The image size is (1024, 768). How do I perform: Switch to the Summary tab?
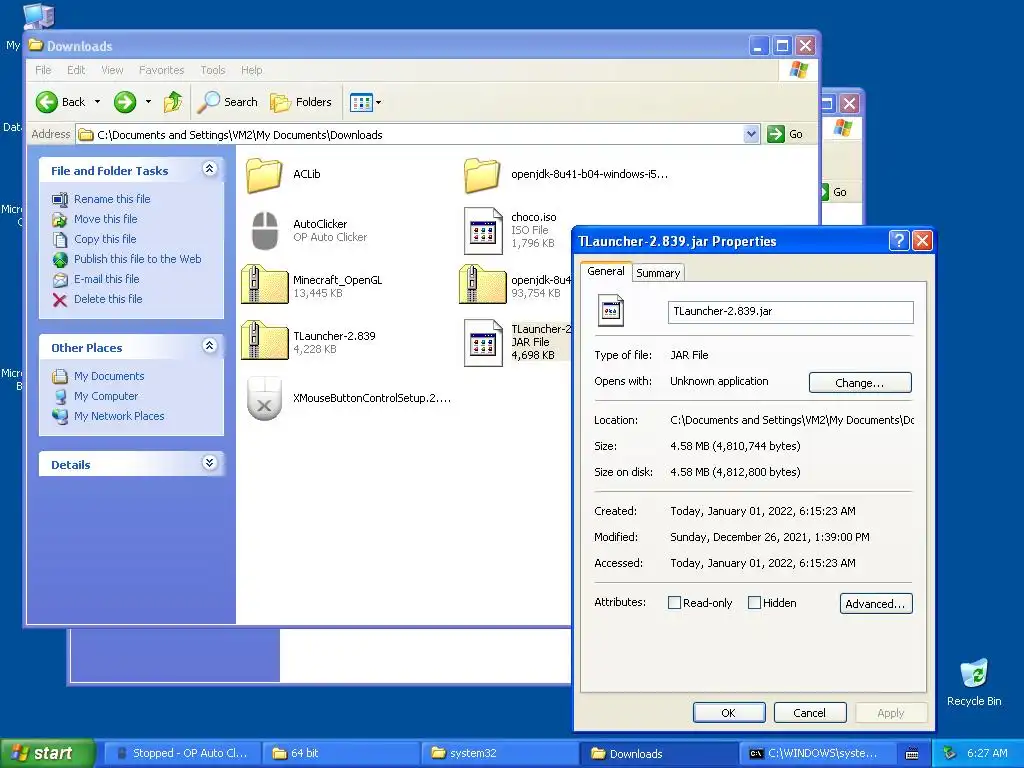tap(658, 273)
